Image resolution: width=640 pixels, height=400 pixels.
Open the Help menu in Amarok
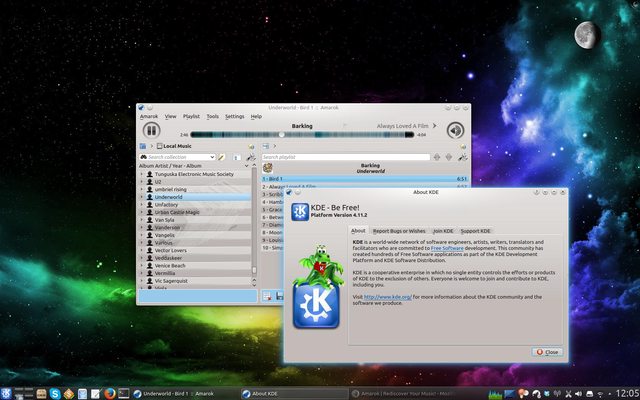(x=256, y=116)
